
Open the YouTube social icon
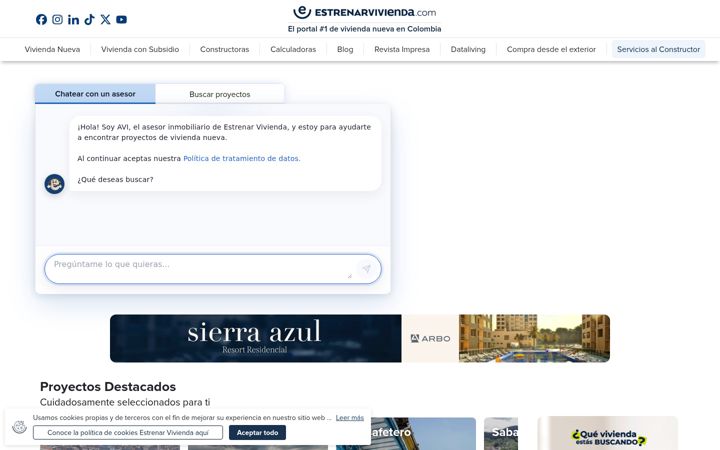(x=121, y=19)
